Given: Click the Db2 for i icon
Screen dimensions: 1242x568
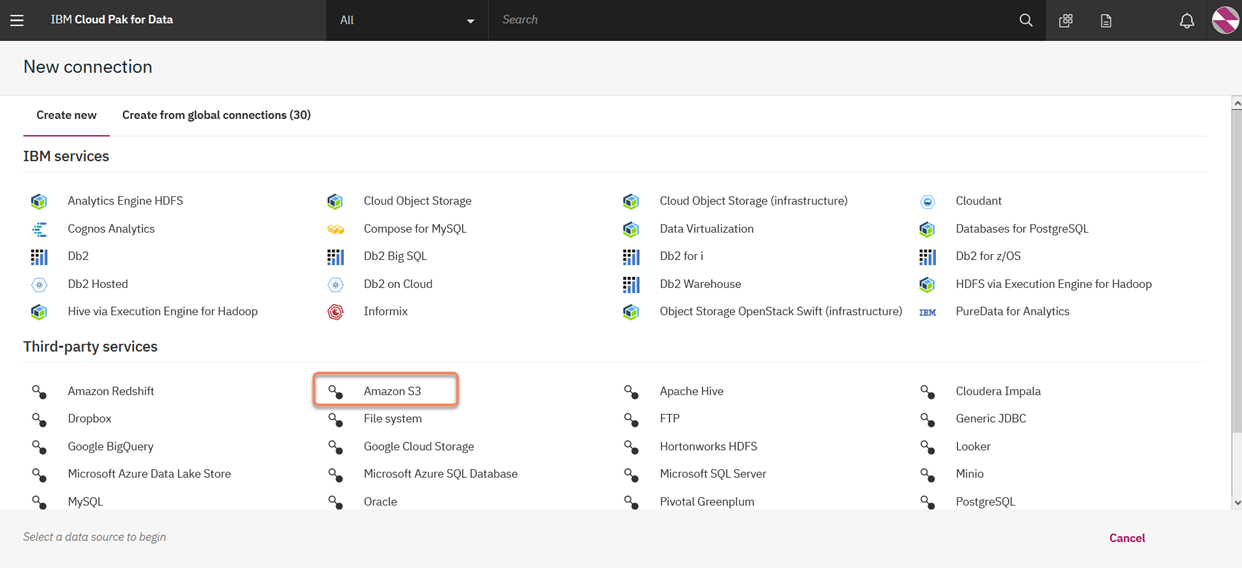Looking at the screenshot, I should [631, 257].
